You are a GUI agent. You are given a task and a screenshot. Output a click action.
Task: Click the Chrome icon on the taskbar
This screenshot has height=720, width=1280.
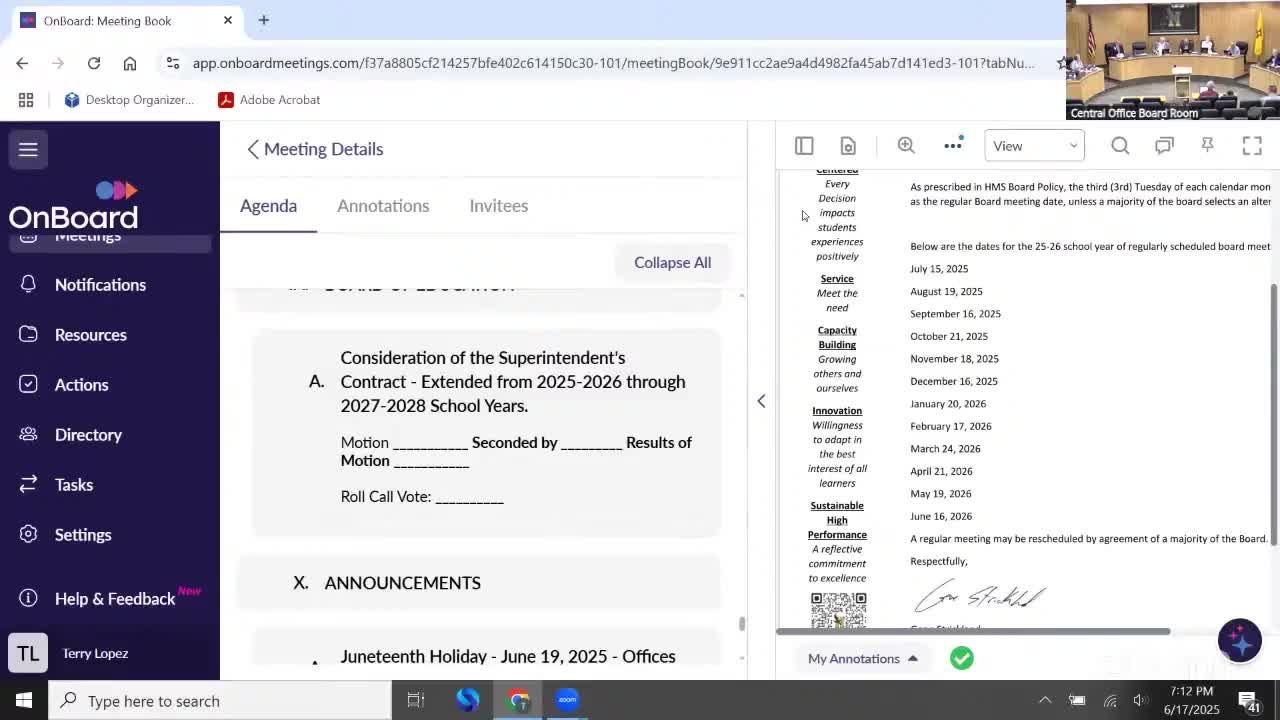pos(518,700)
